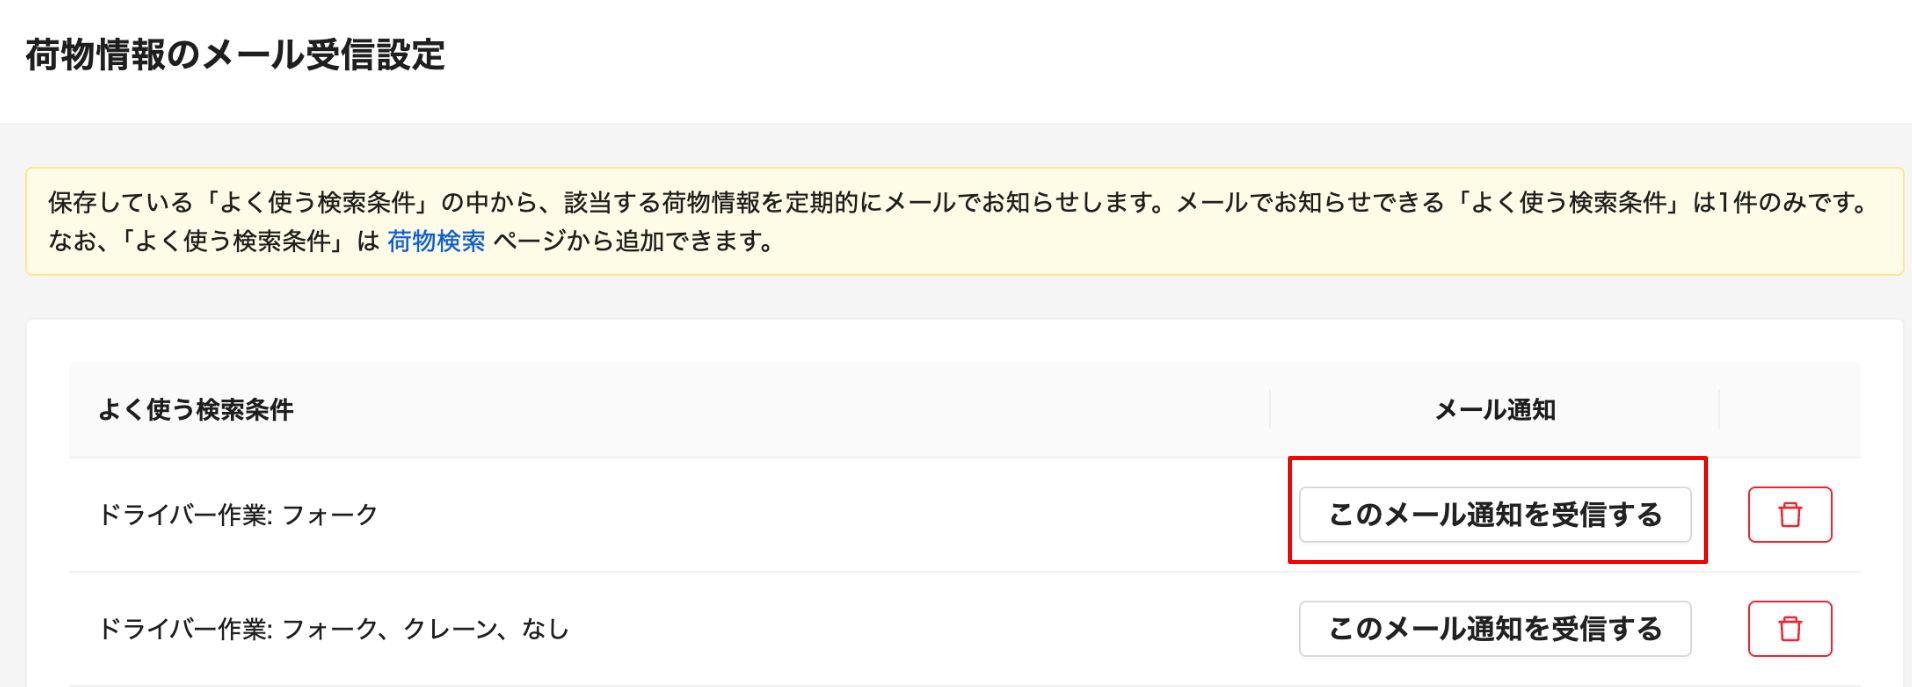Click the メールでお知らせできる phrase in the notice
This screenshot has width=1912, height=687.
coord(1310,203)
